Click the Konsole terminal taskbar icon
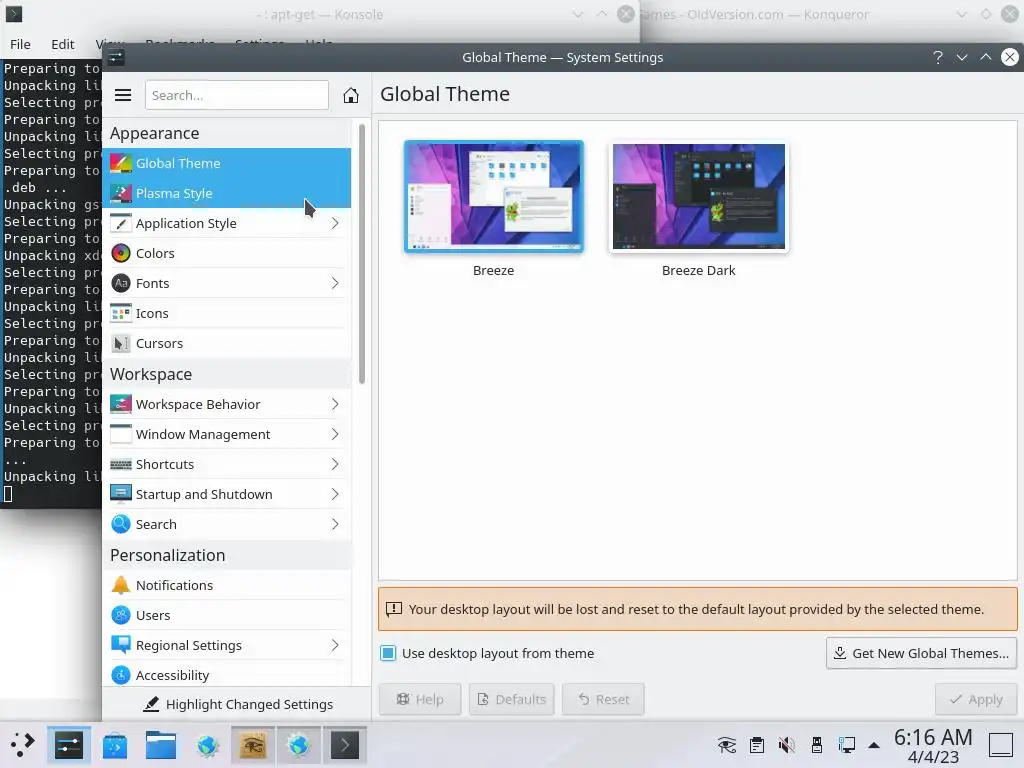The height and width of the screenshot is (768, 1024). [x=345, y=744]
